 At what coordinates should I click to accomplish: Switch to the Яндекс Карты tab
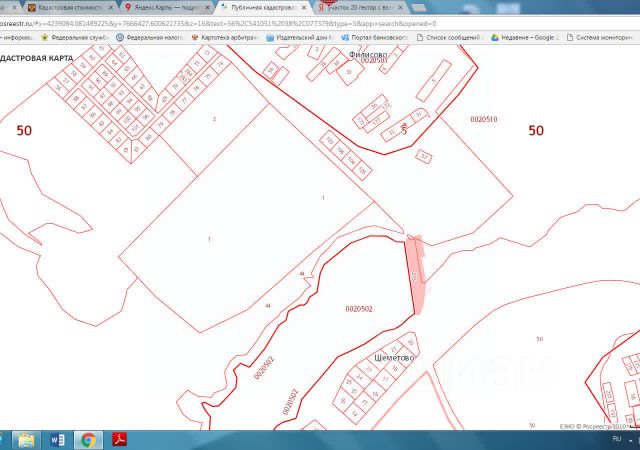167,8
